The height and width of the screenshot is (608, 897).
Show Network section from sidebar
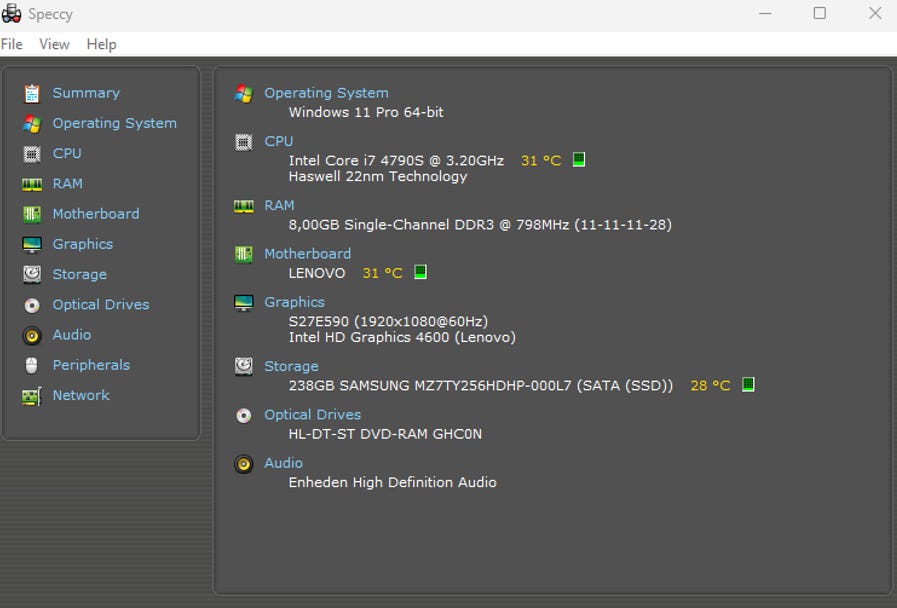81,396
